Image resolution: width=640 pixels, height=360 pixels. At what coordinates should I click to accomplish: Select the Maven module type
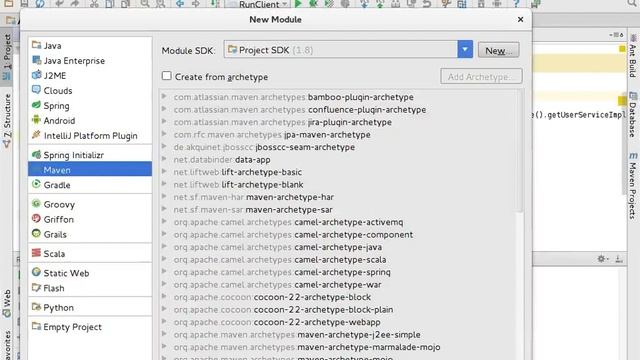90,170
